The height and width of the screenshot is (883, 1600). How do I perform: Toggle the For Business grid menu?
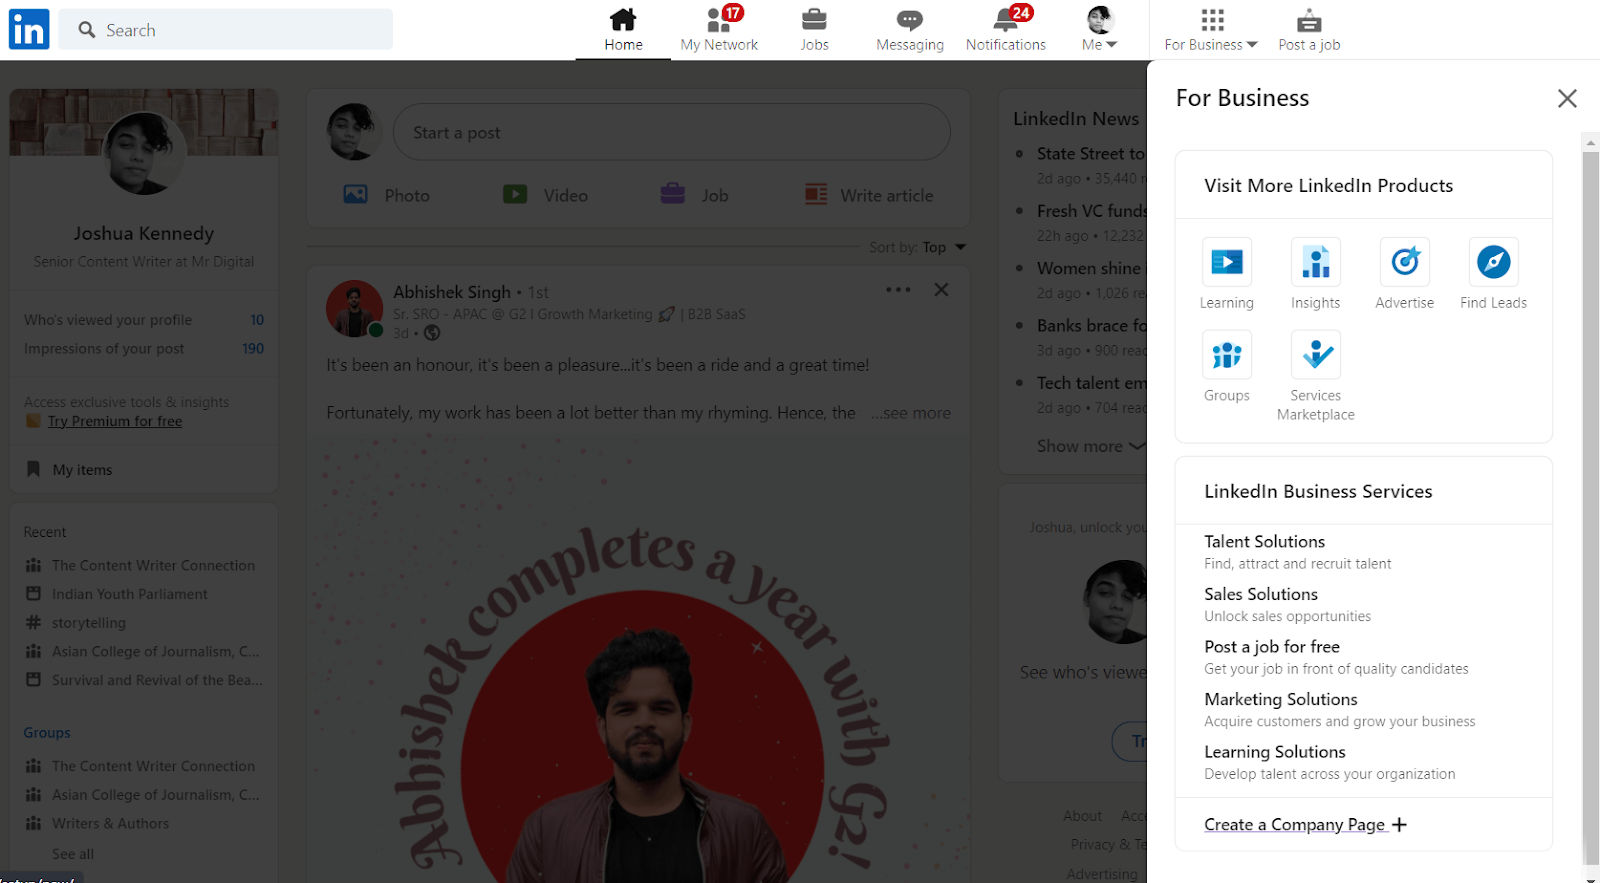[x=1211, y=30]
